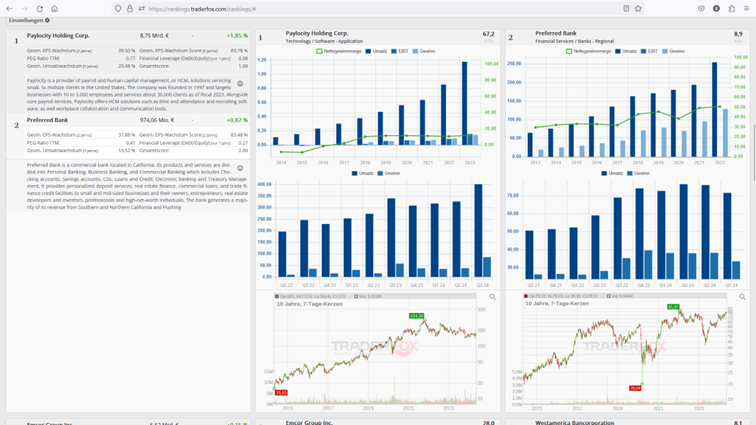The width and height of the screenshot is (756, 425).
Task: Open the Einstellungen settings gear
Action: tap(47, 20)
